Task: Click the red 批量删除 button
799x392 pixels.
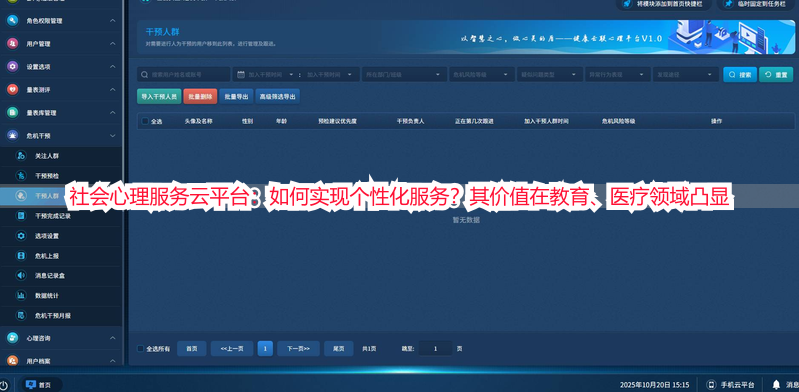Action: (200, 96)
